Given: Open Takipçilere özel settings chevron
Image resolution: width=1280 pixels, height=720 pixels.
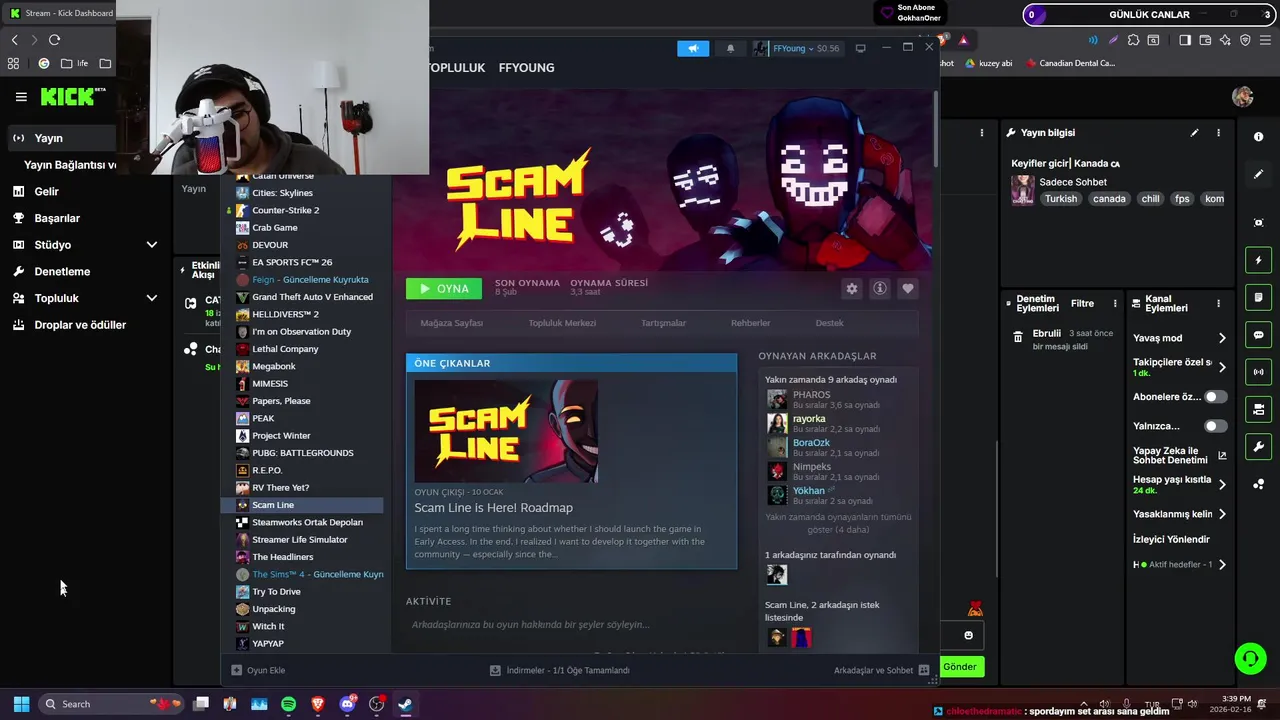Looking at the screenshot, I should point(1222,367).
